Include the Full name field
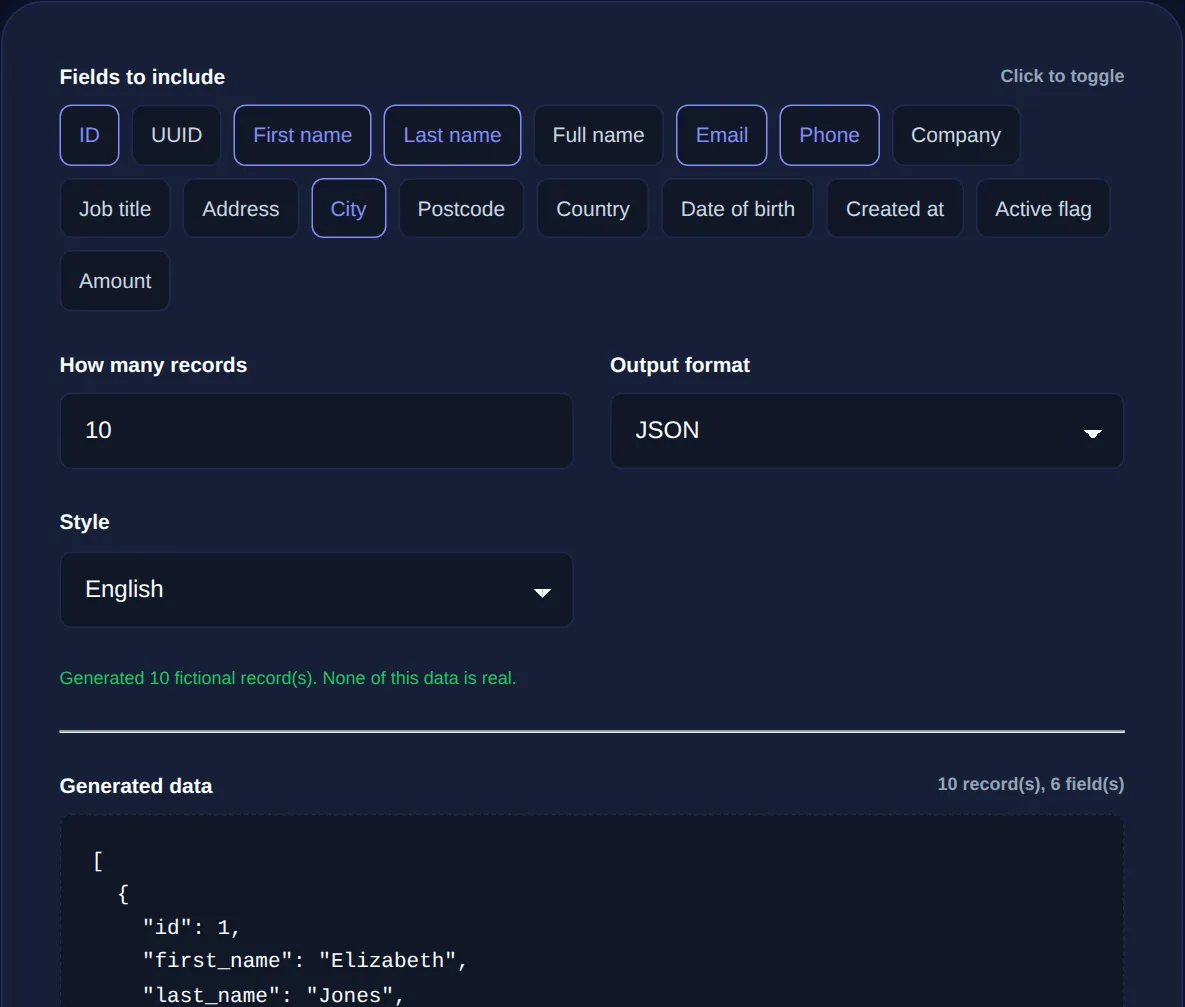 click(598, 135)
